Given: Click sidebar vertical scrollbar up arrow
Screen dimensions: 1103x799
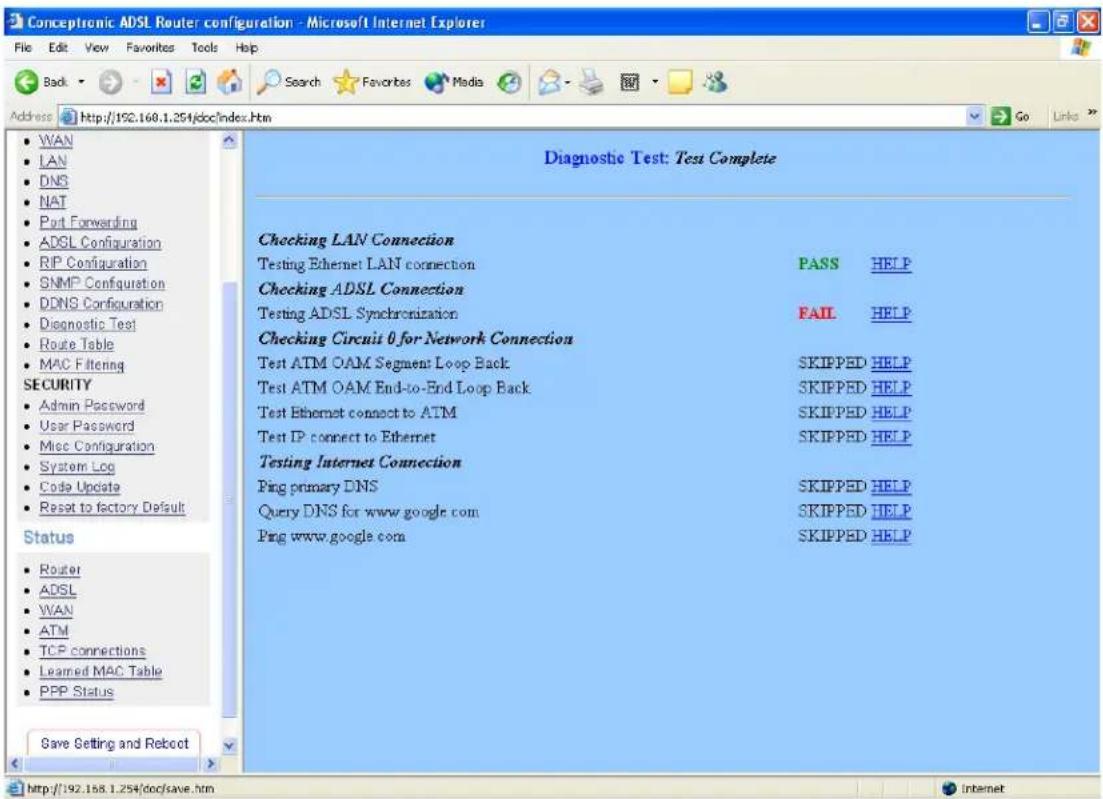Looking at the screenshot, I should click(229, 141).
